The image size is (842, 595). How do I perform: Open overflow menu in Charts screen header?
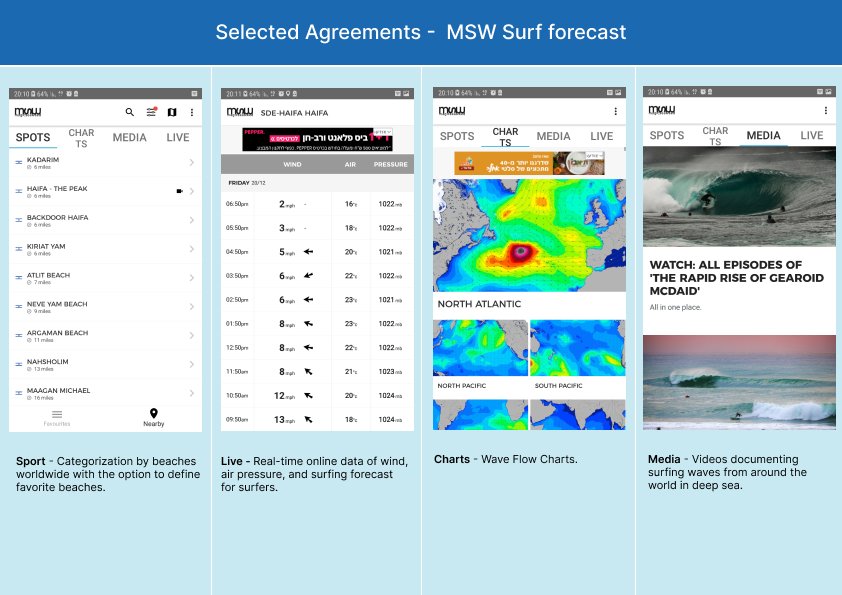pyautogui.click(x=615, y=111)
